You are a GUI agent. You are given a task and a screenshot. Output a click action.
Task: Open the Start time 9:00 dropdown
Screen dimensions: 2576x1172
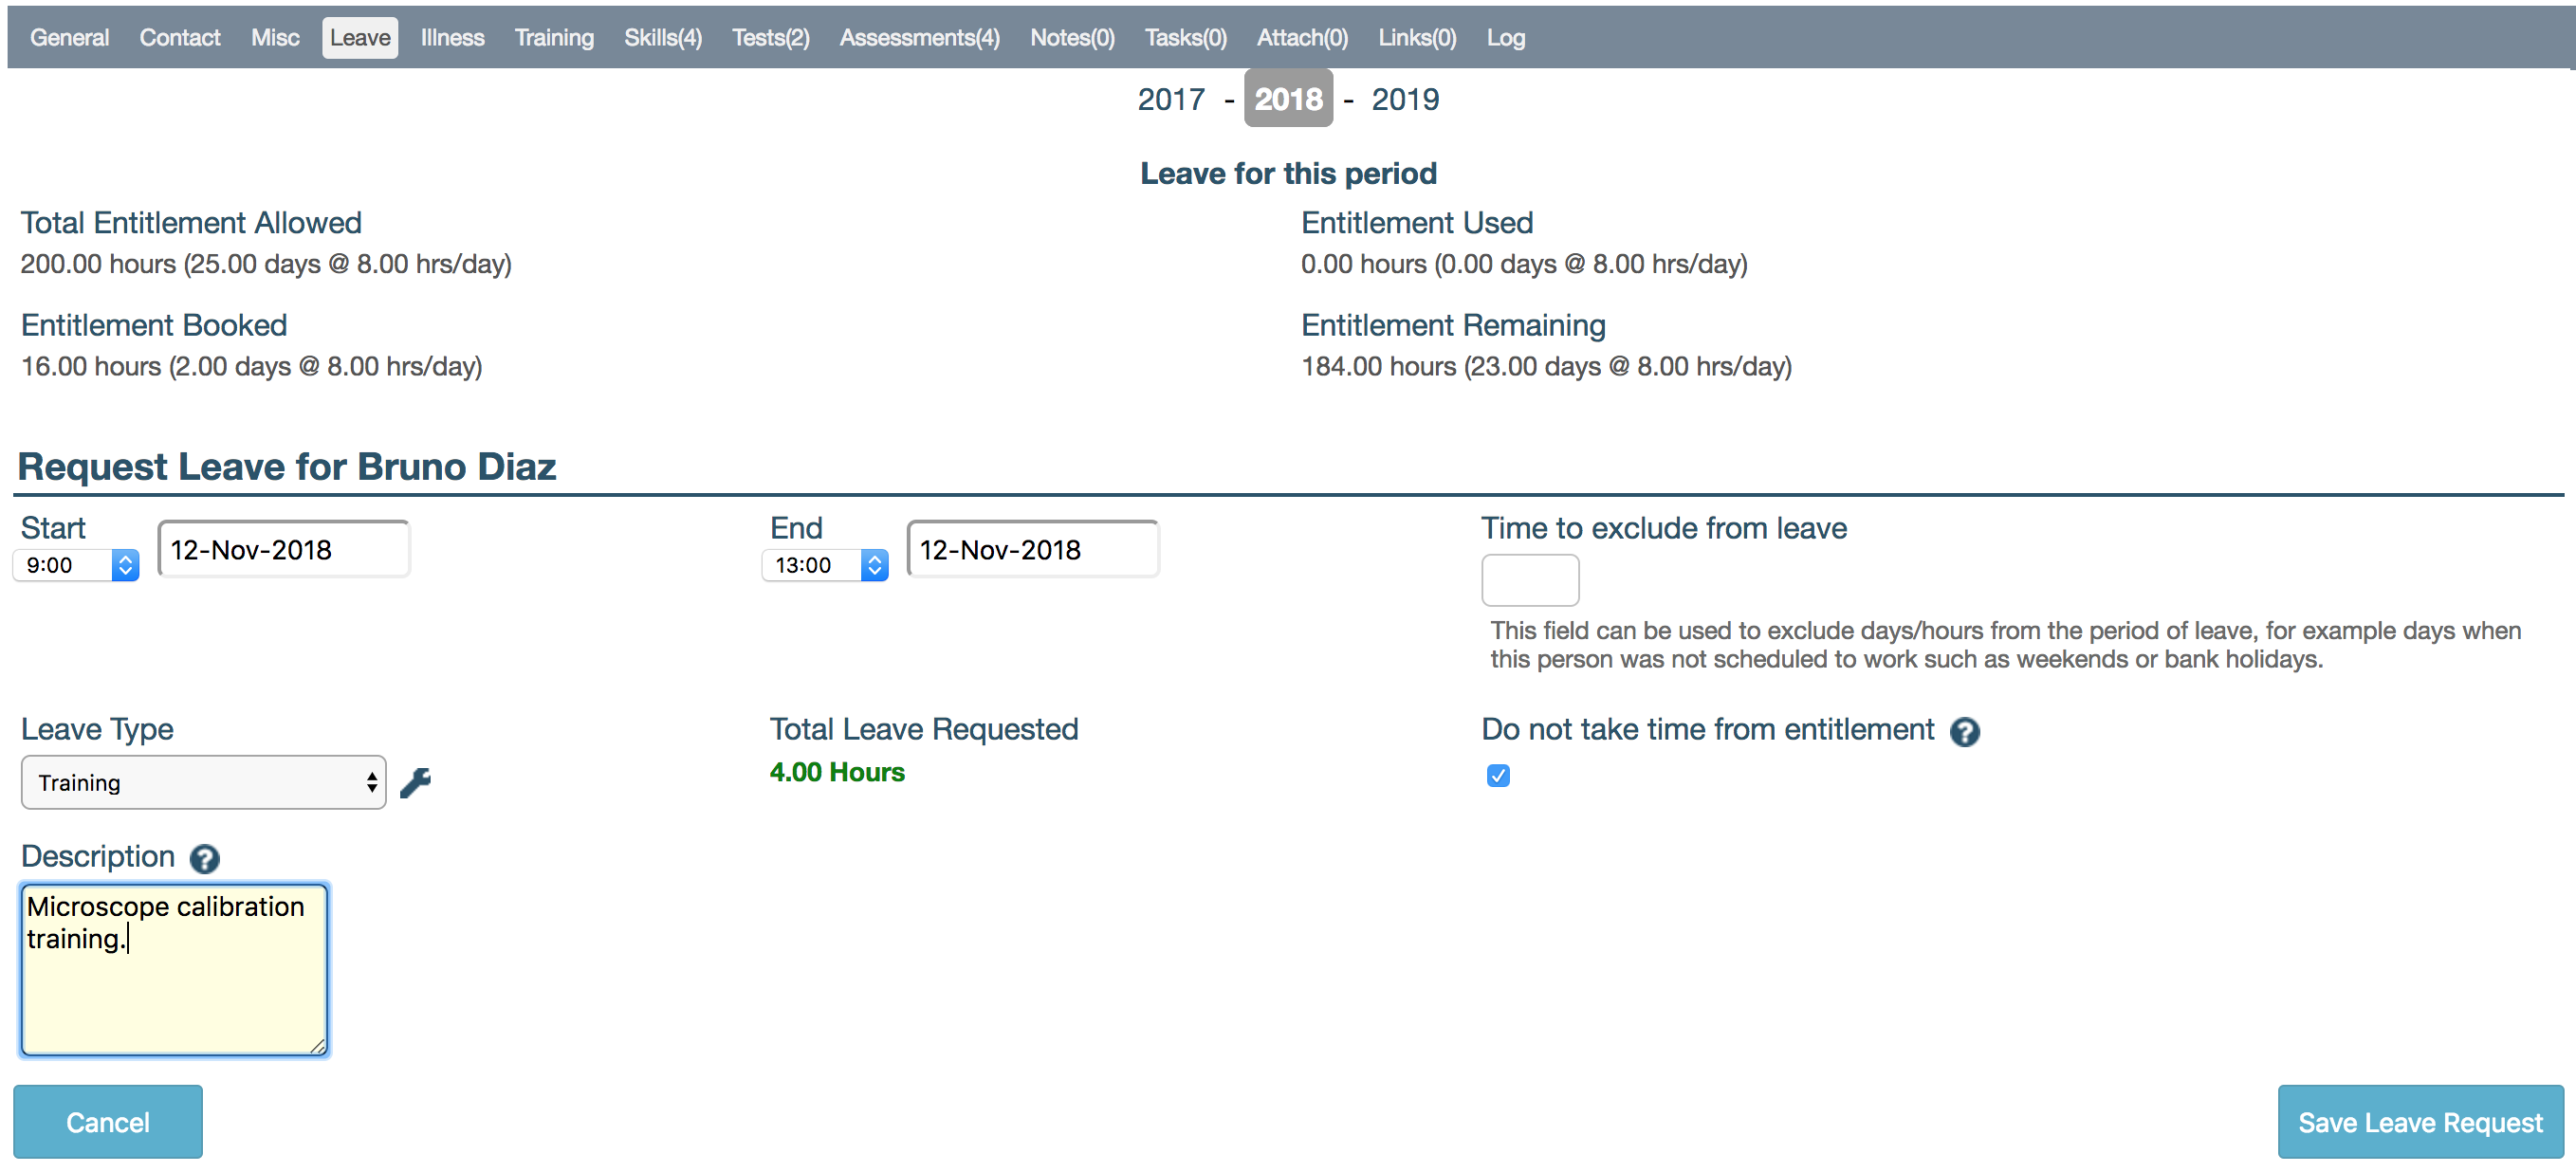pos(76,565)
